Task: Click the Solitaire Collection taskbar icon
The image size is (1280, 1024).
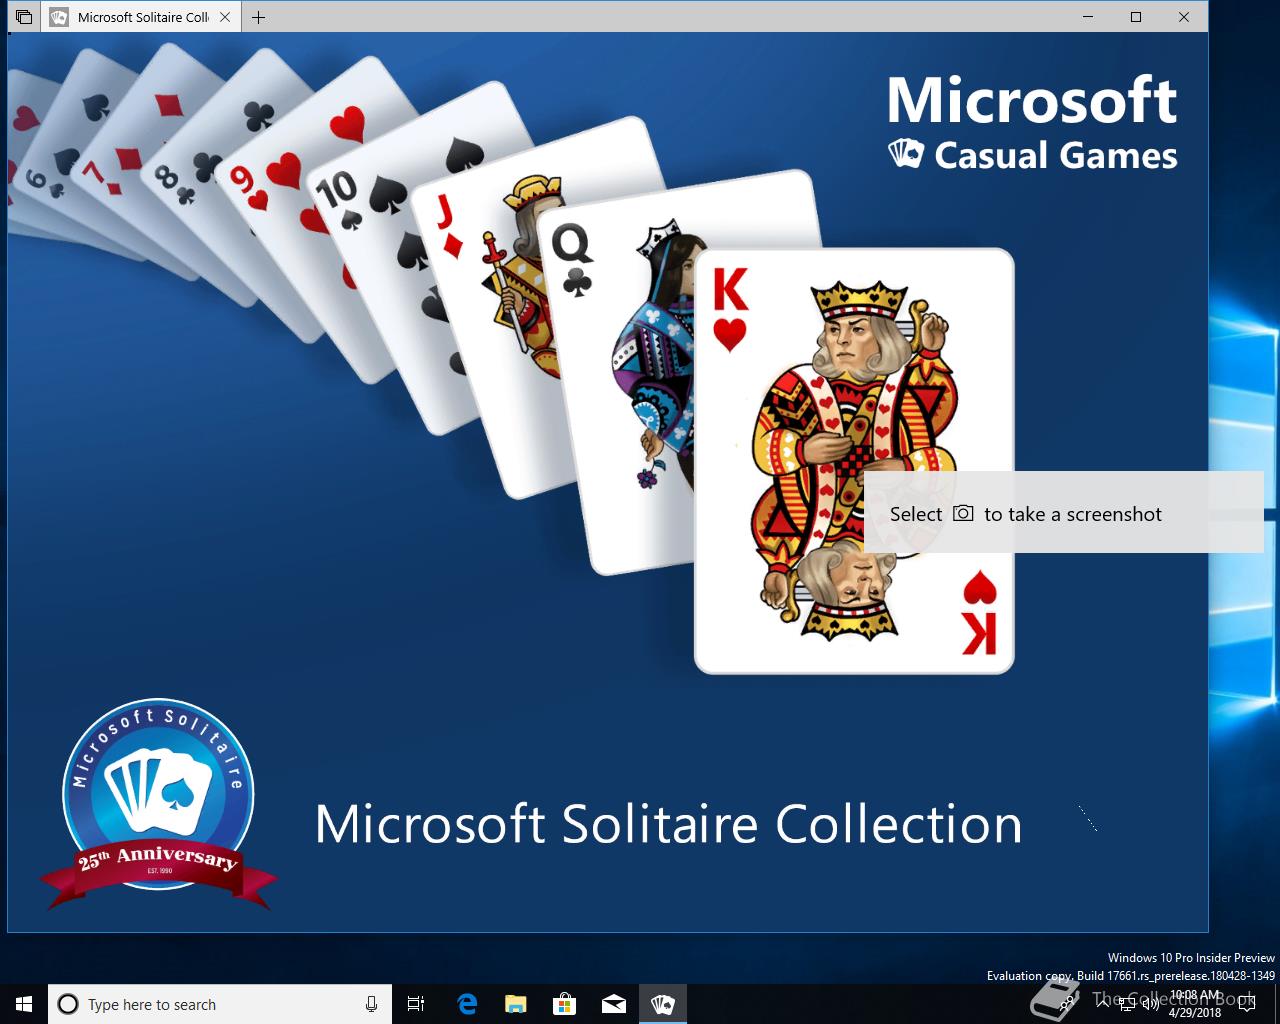Action: [x=662, y=1004]
